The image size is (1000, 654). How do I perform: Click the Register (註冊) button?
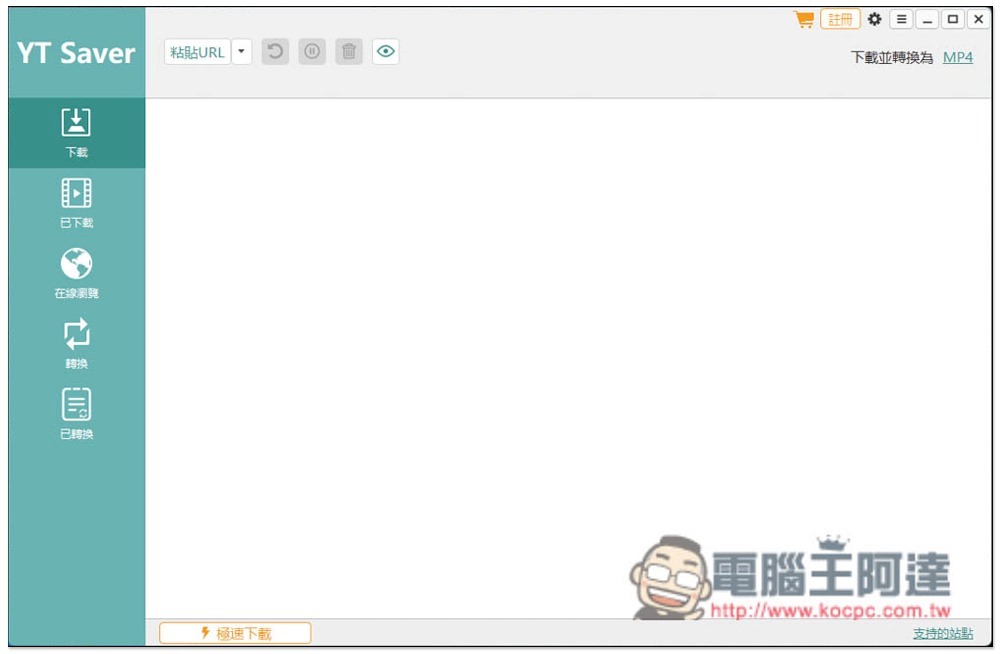coord(840,20)
